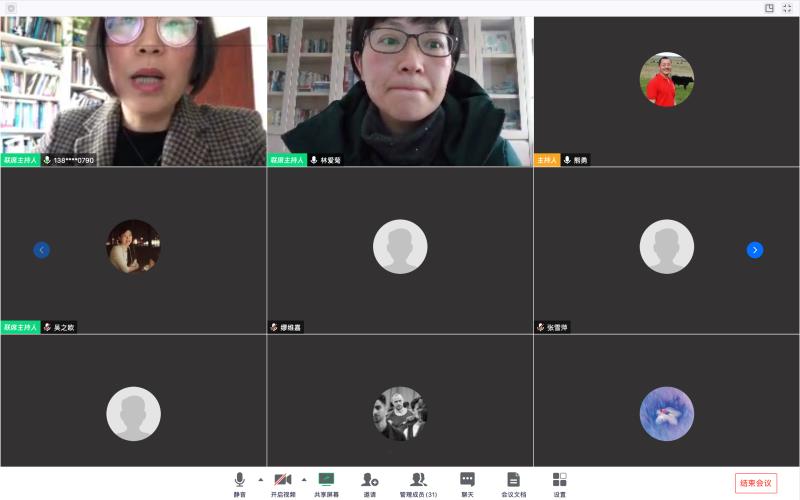Click the red end meeting (结束会议) button
This screenshot has height=500, width=800.
click(755, 483)
